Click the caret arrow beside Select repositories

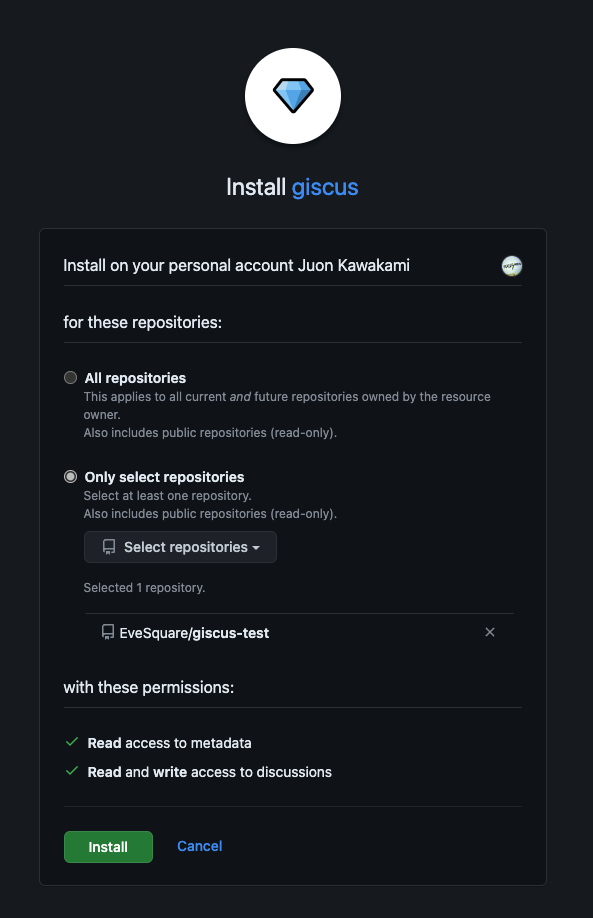pos(256,548)
